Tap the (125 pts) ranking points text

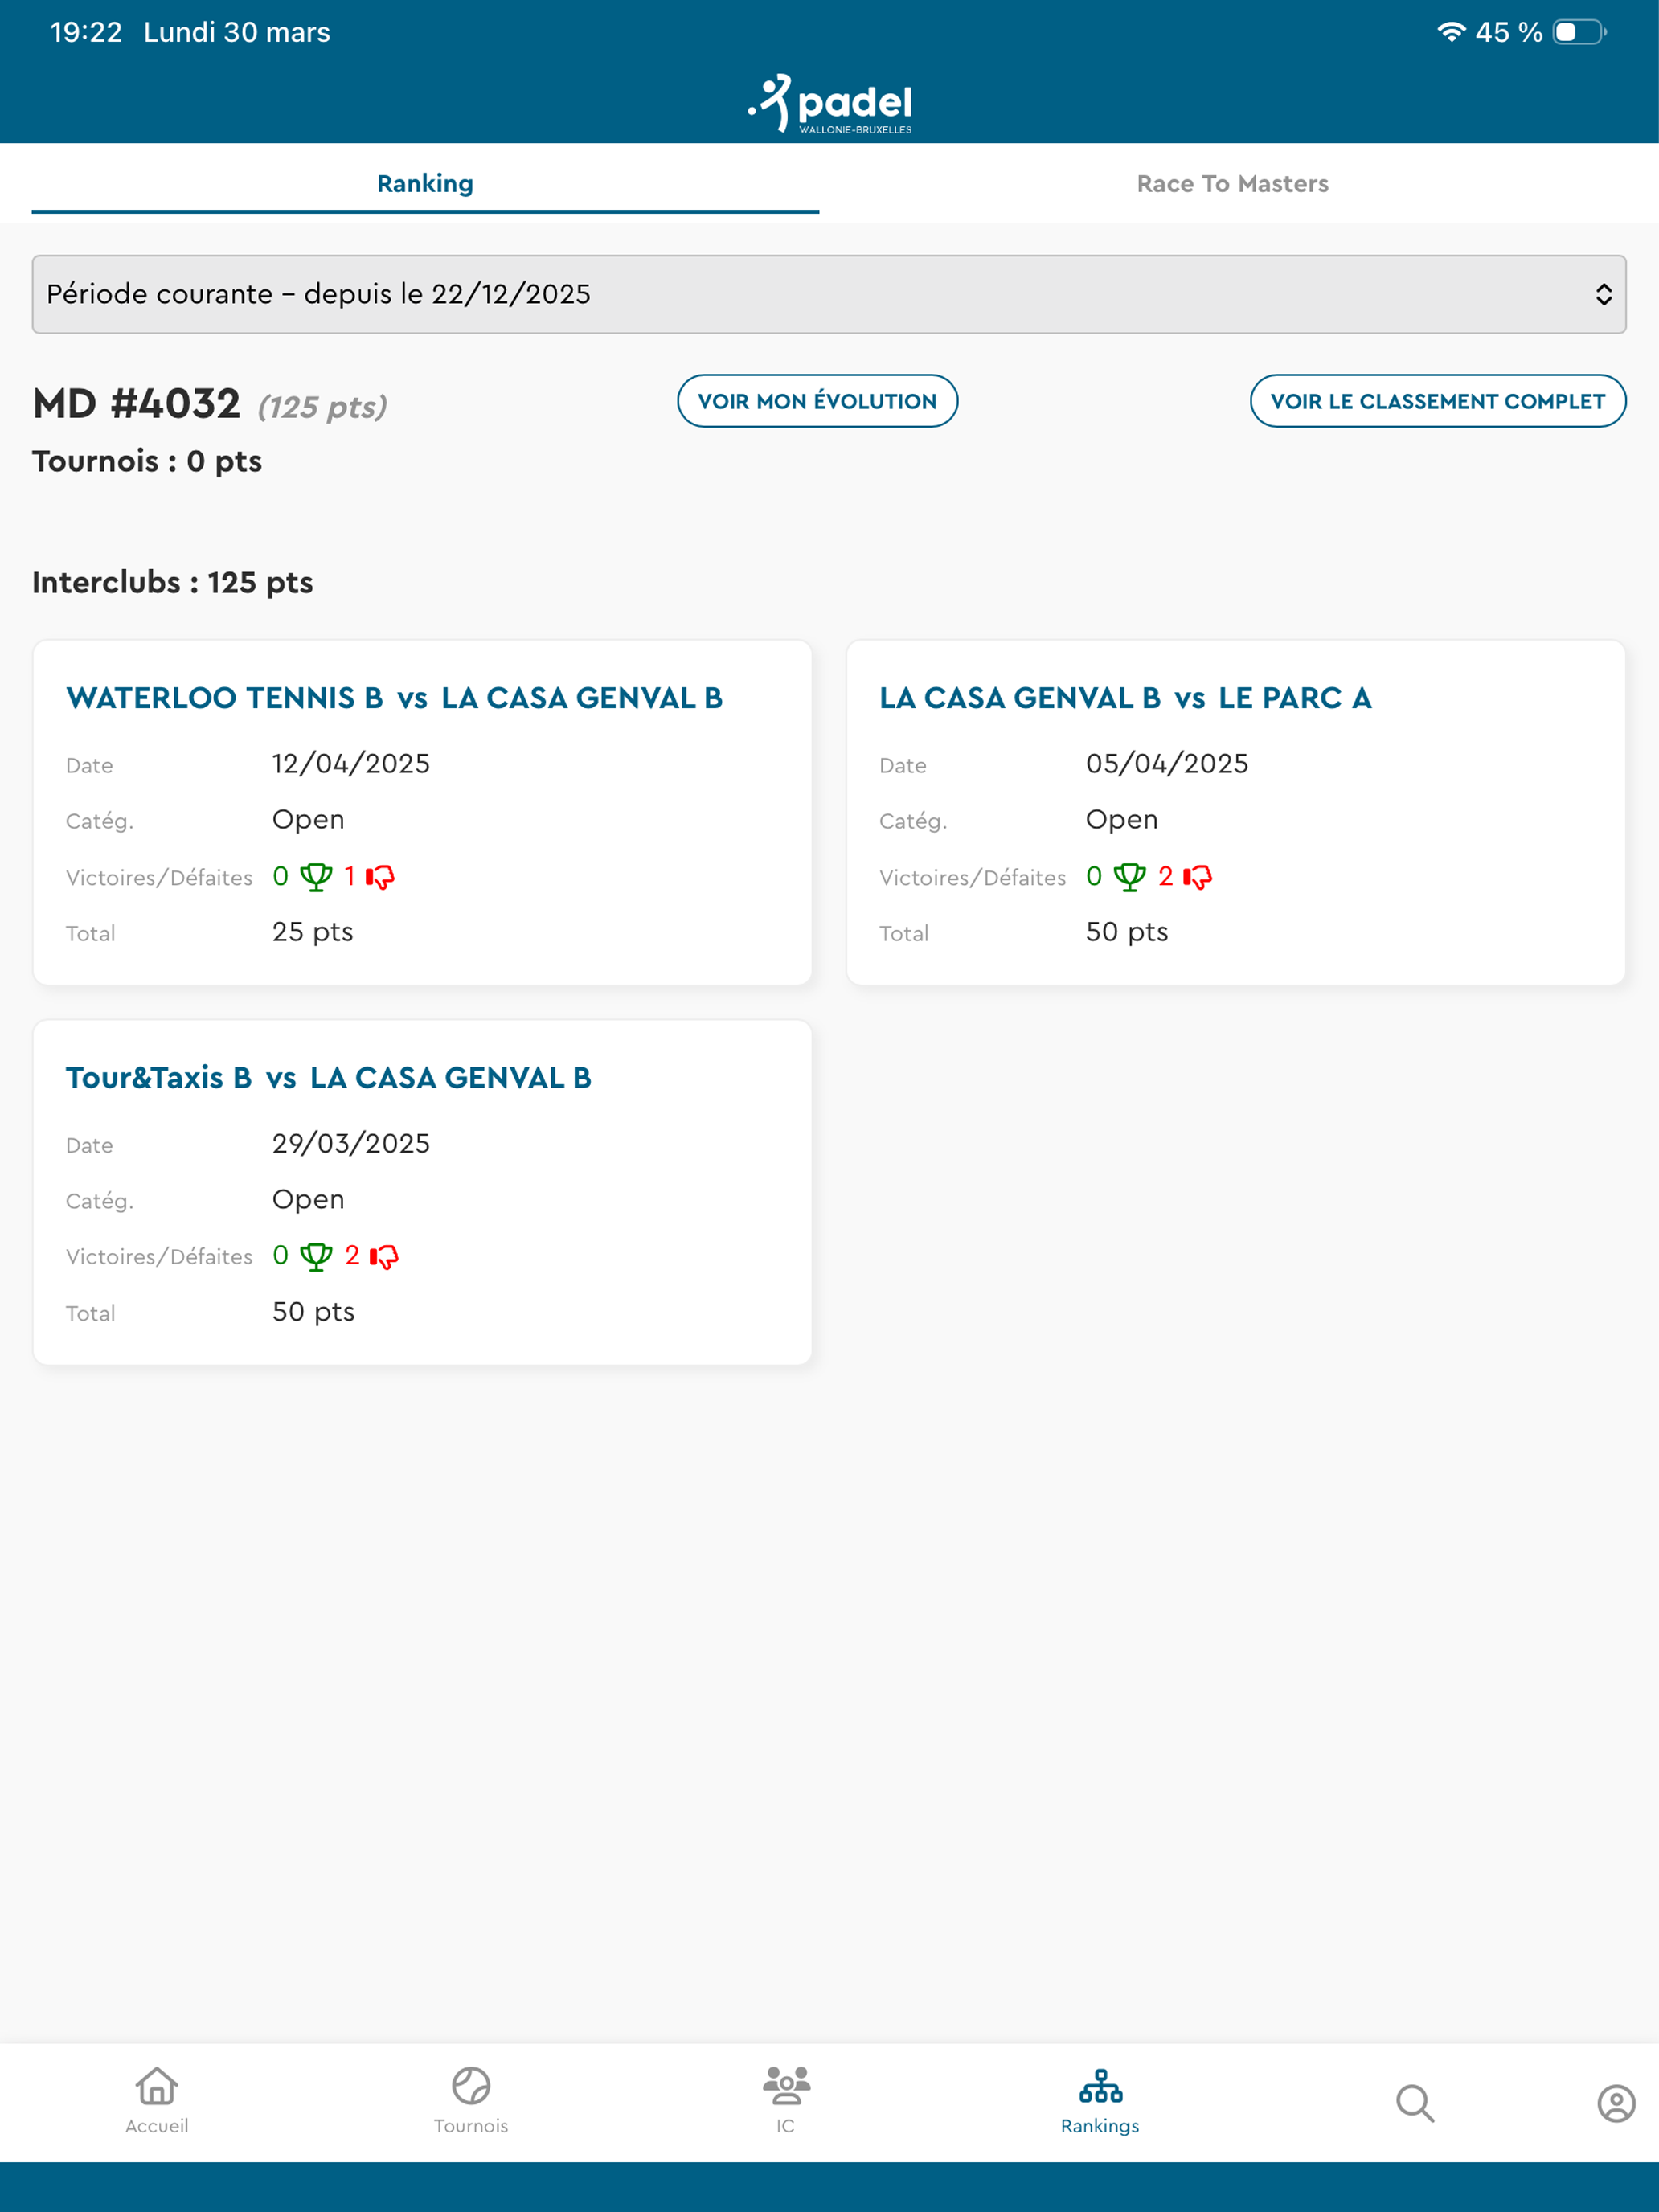(x=323, y=407)
